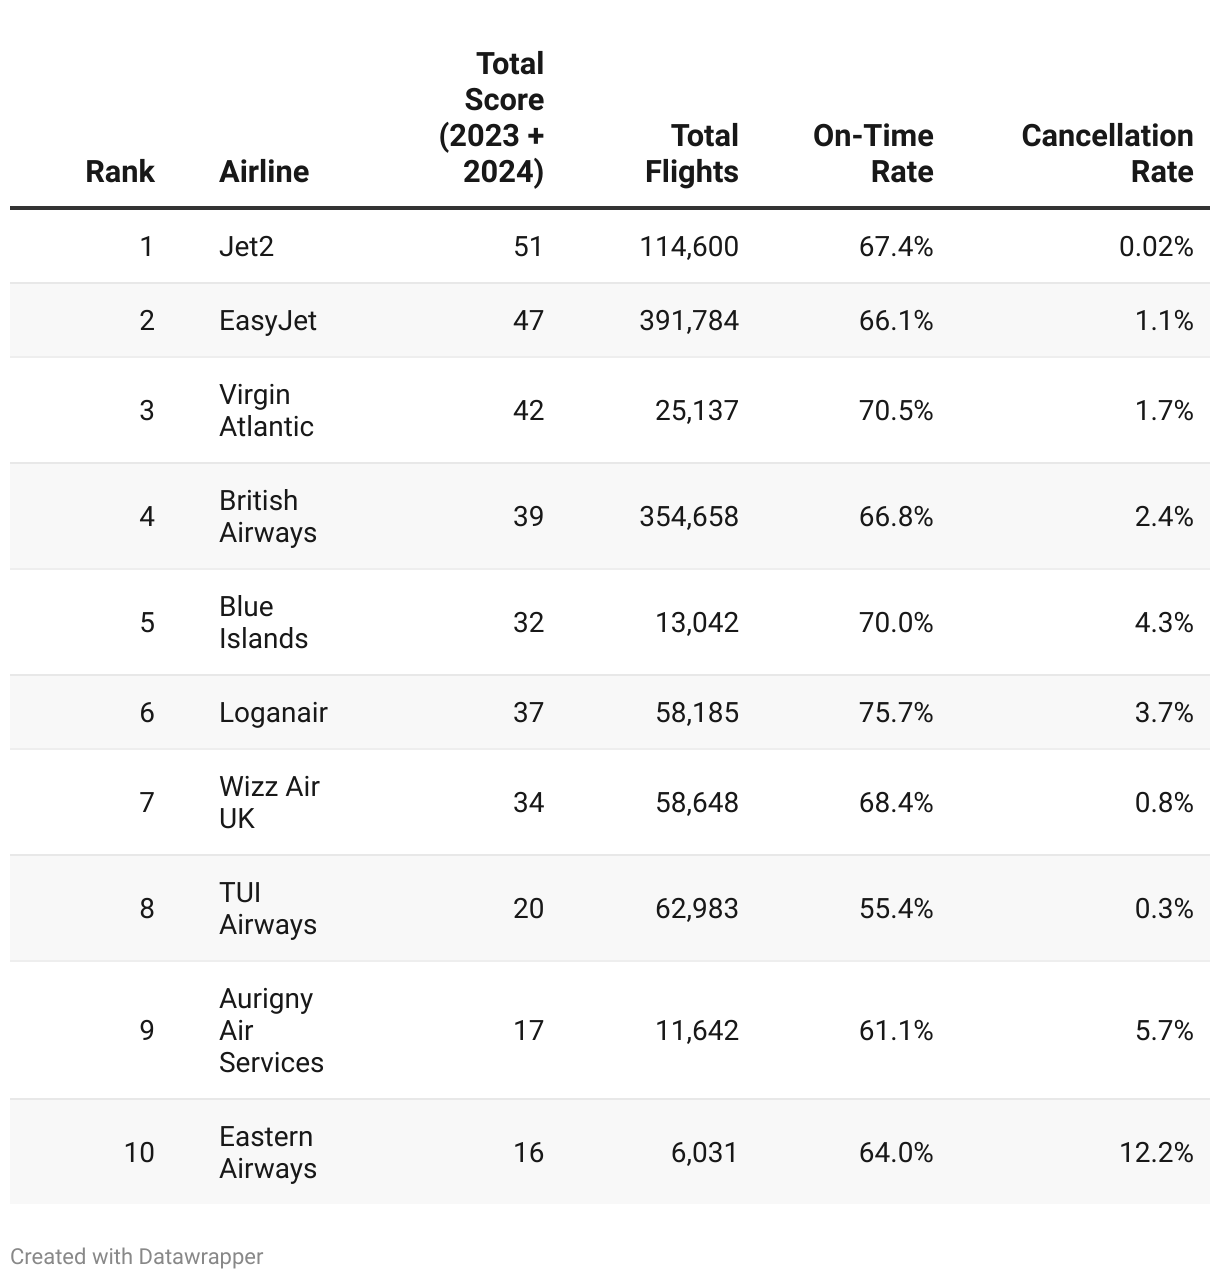
Task: Click the TUI Airways airline name
Action: coord(267,908)
